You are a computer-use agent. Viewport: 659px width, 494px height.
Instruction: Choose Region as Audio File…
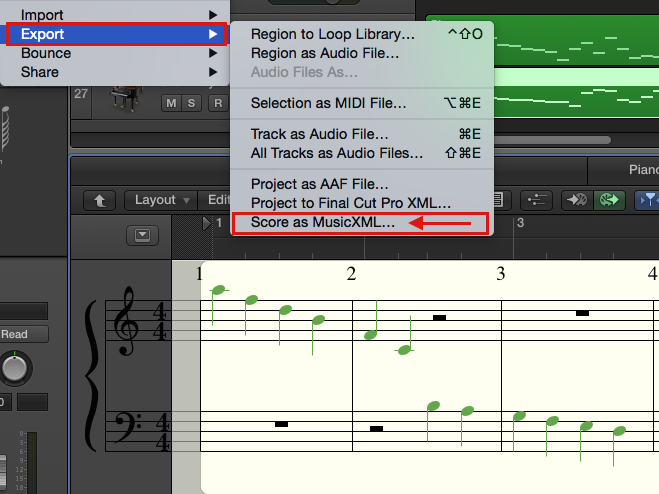[x=362, y=53]
